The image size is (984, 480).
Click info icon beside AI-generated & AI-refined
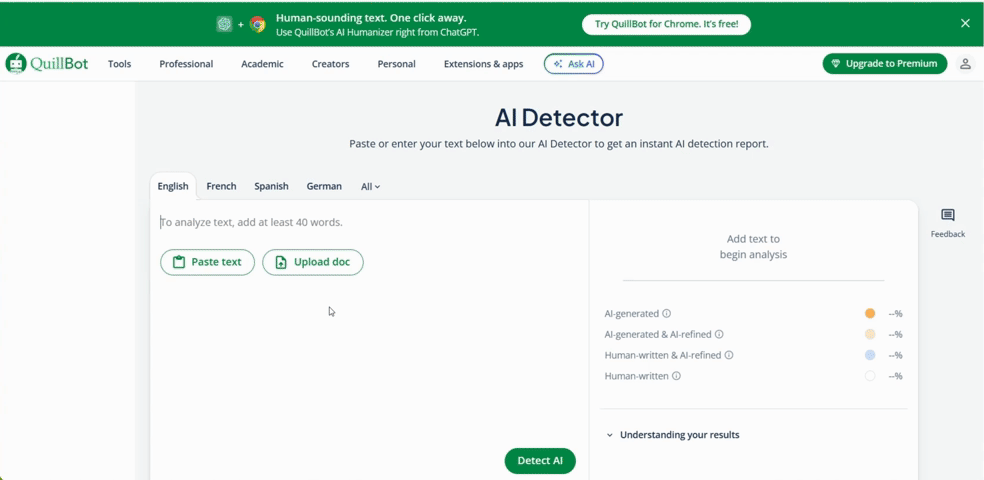[x=719, y=334]
